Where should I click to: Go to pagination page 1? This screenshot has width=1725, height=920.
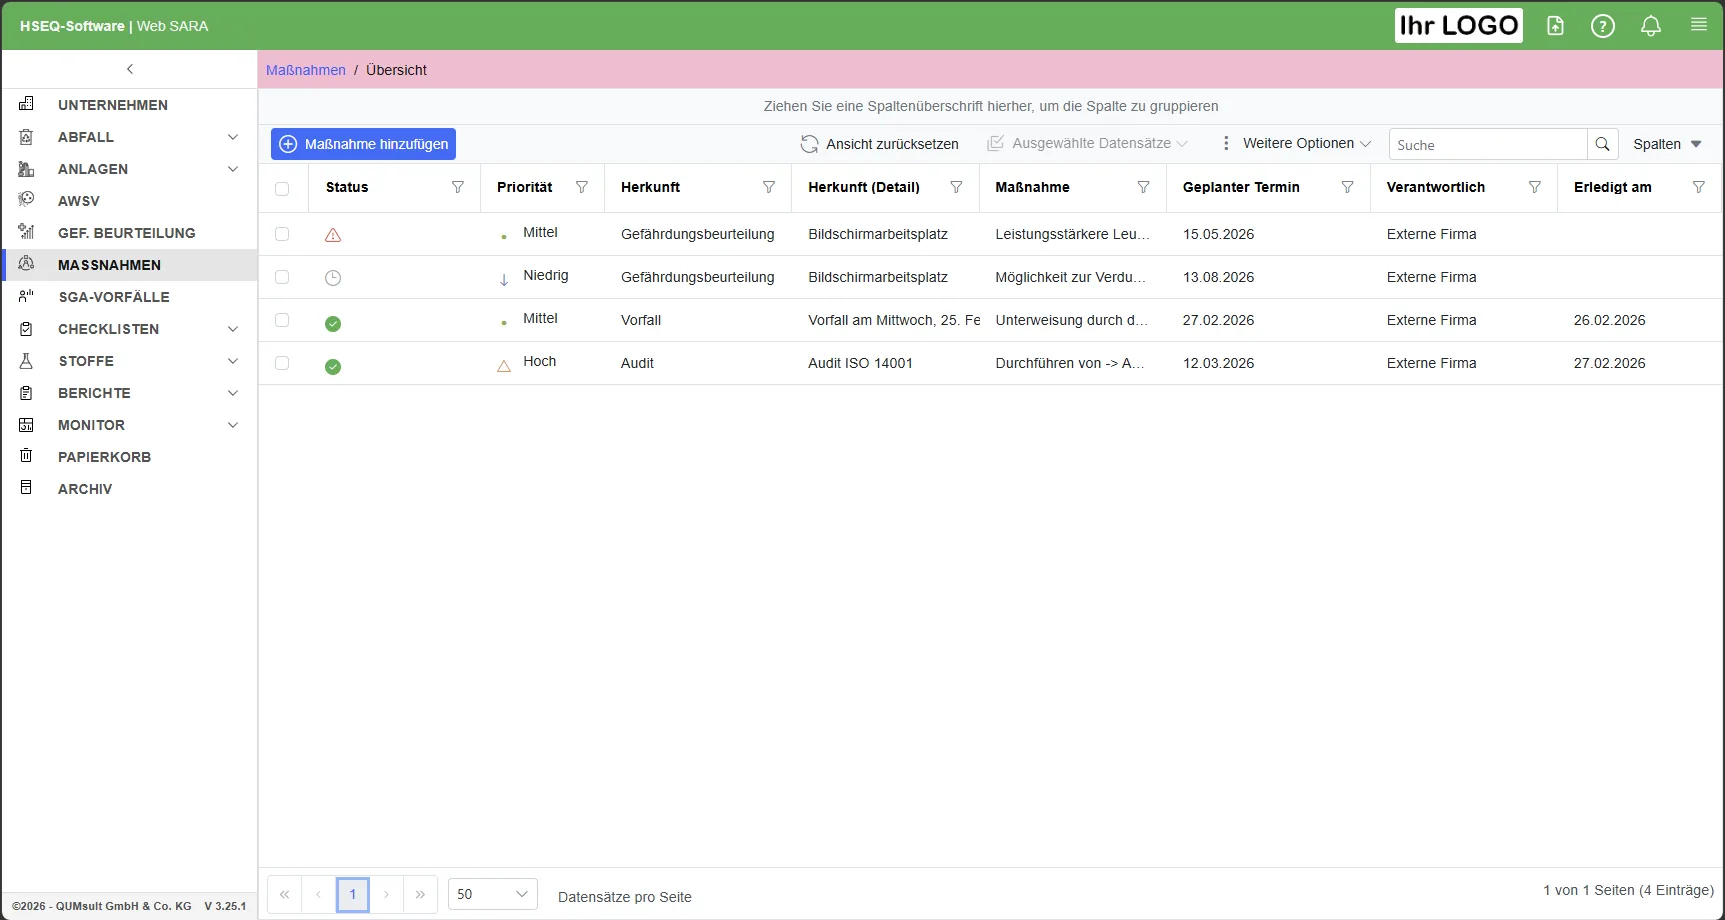point(353,894)
